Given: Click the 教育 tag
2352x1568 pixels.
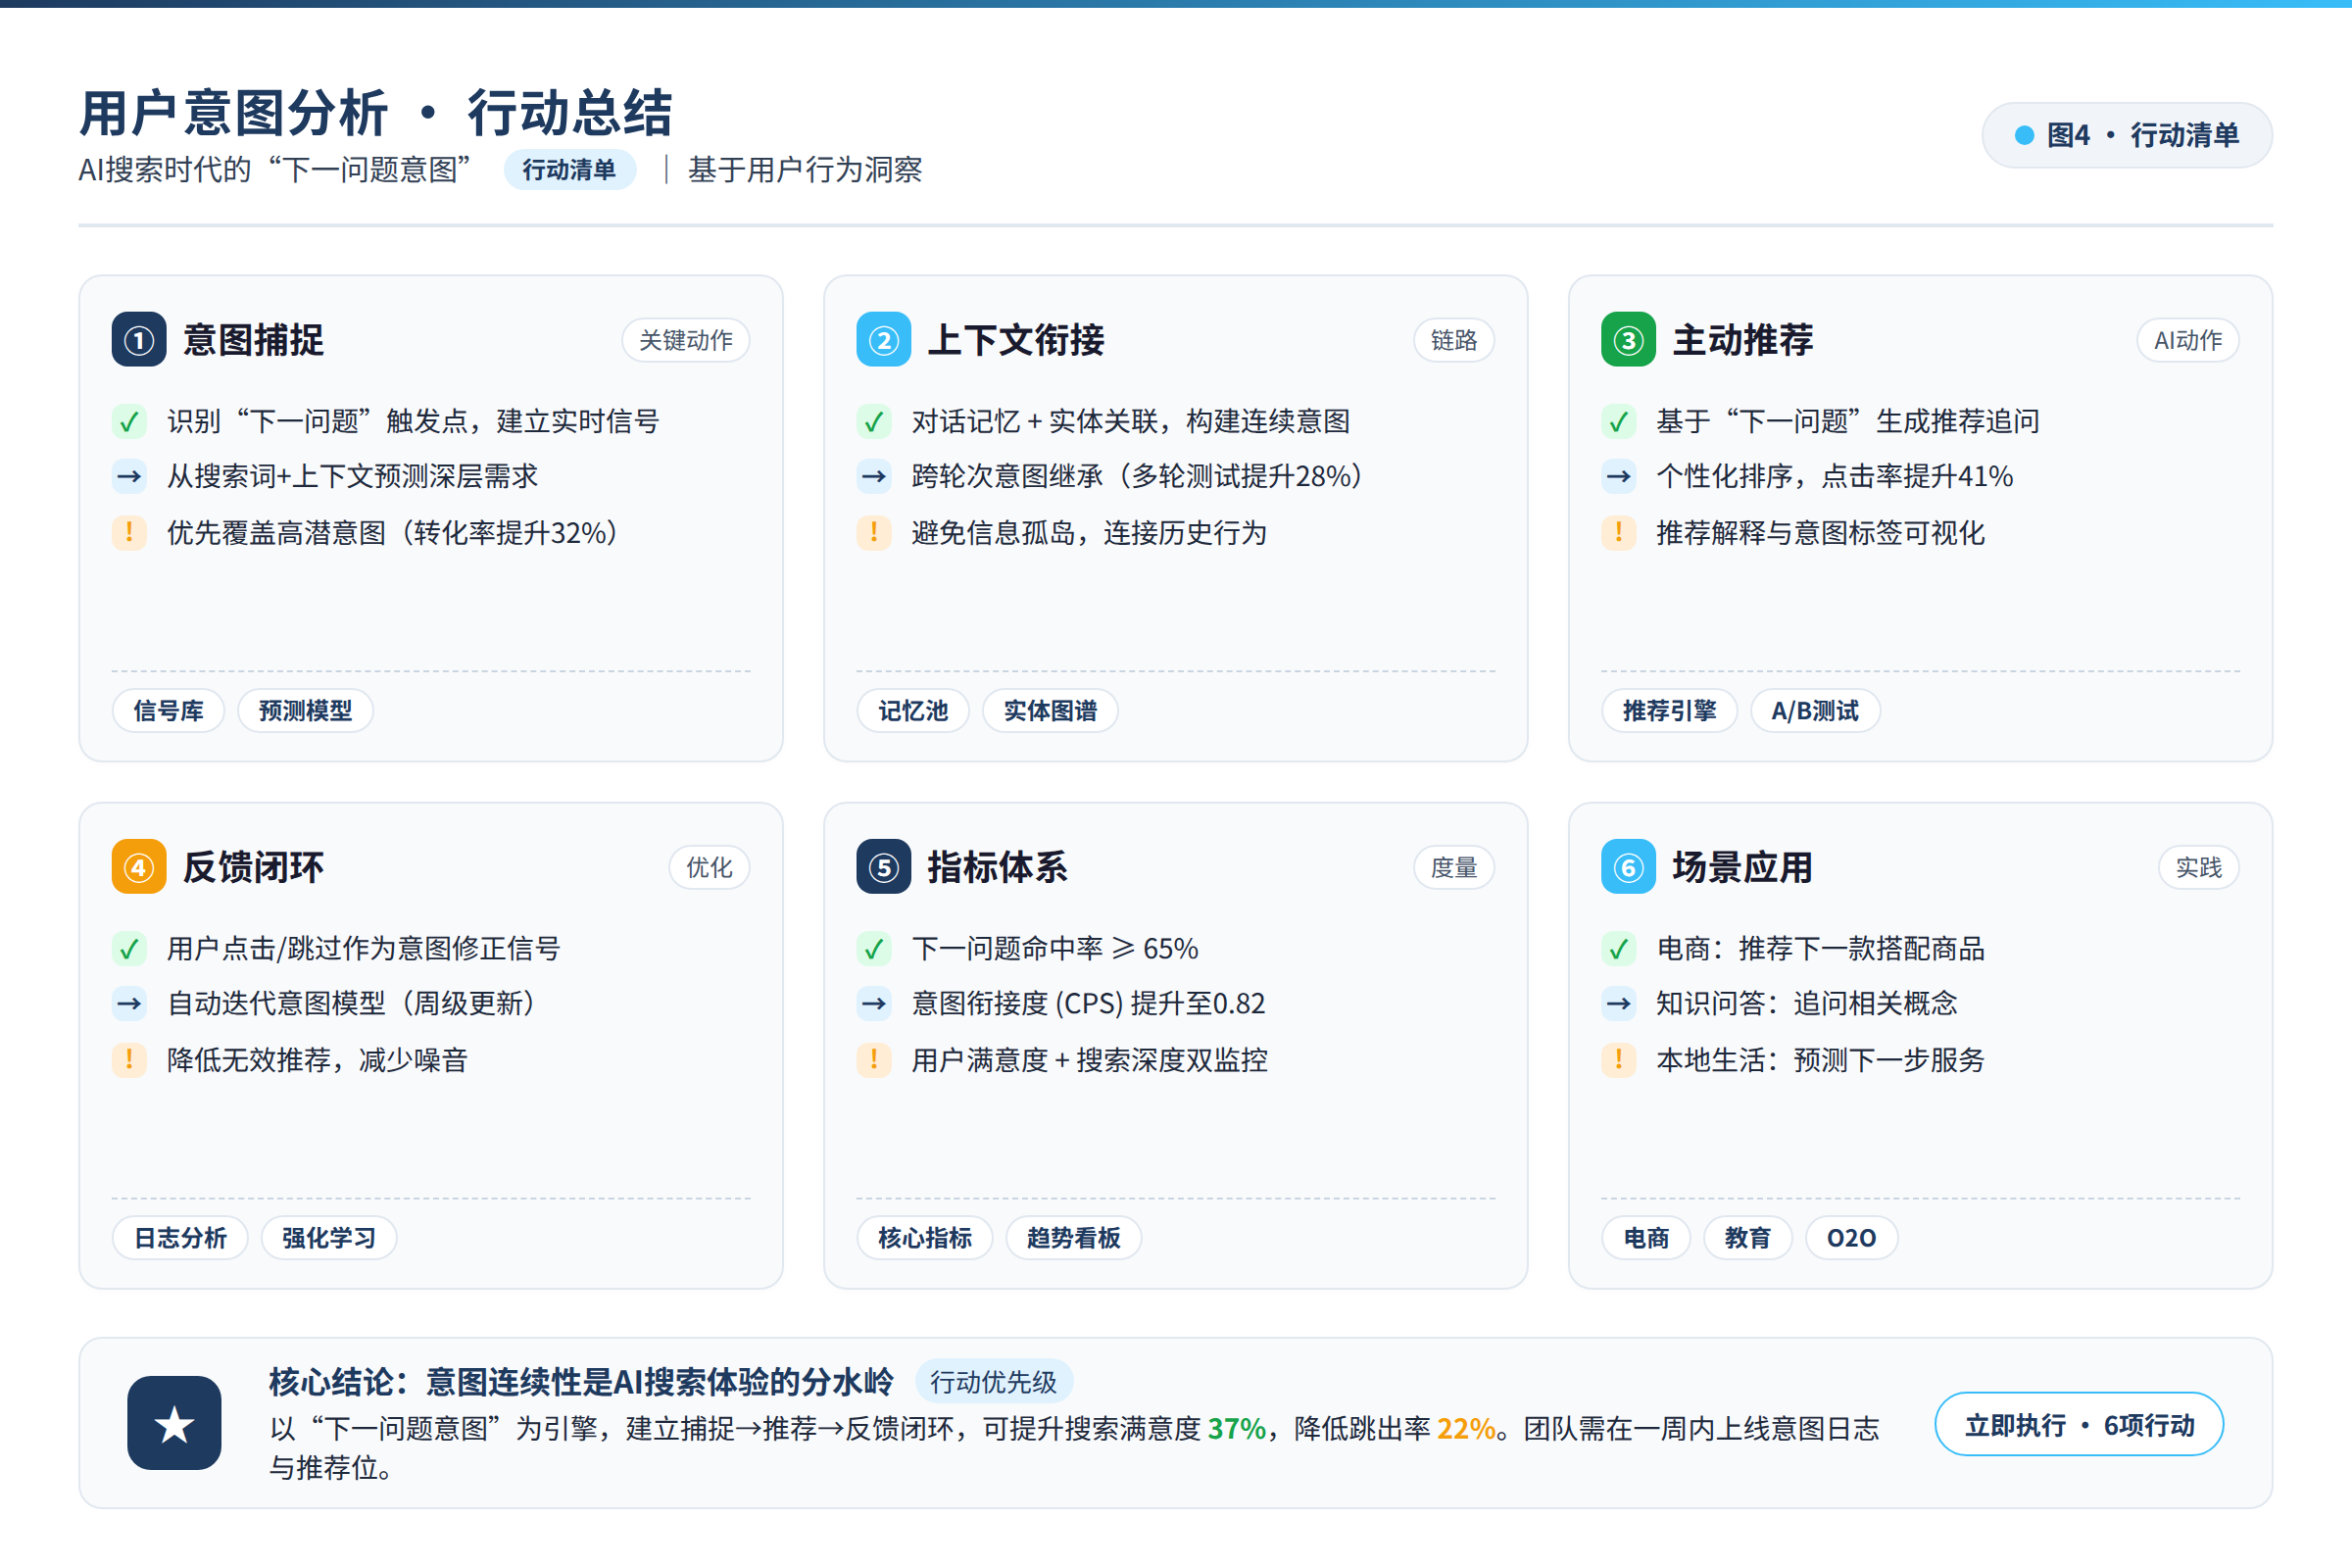Looking at the screenshot, I should 1747,1237.
